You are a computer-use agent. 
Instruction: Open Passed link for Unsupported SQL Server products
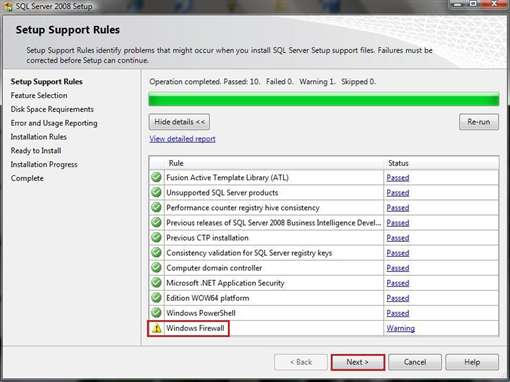[398, 193]
